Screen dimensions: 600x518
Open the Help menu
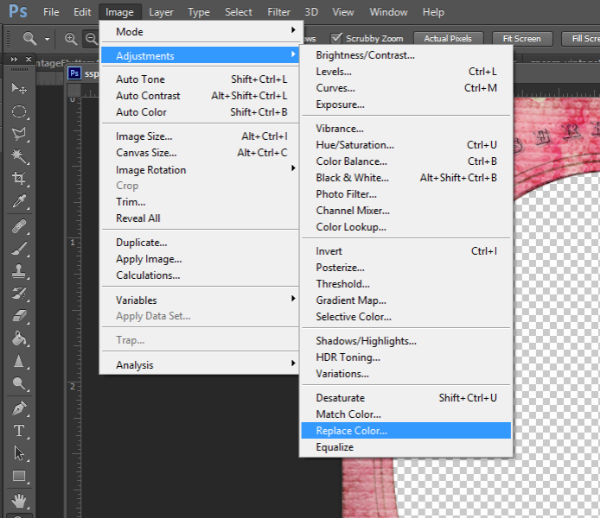pos(433,12)
